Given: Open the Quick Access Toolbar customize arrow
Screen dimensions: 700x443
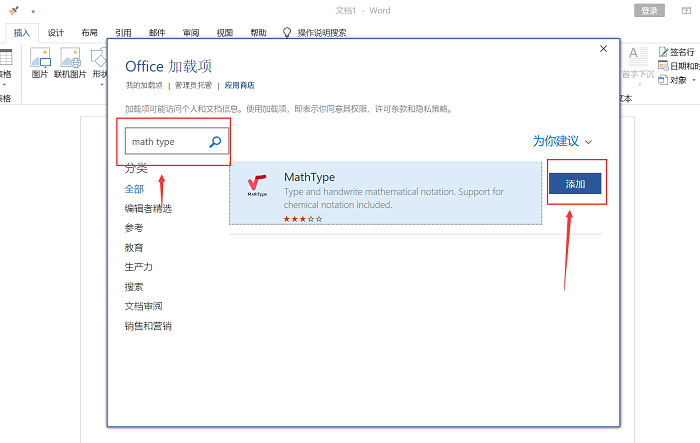Looking at the screenshot, I should coord(33,10).
